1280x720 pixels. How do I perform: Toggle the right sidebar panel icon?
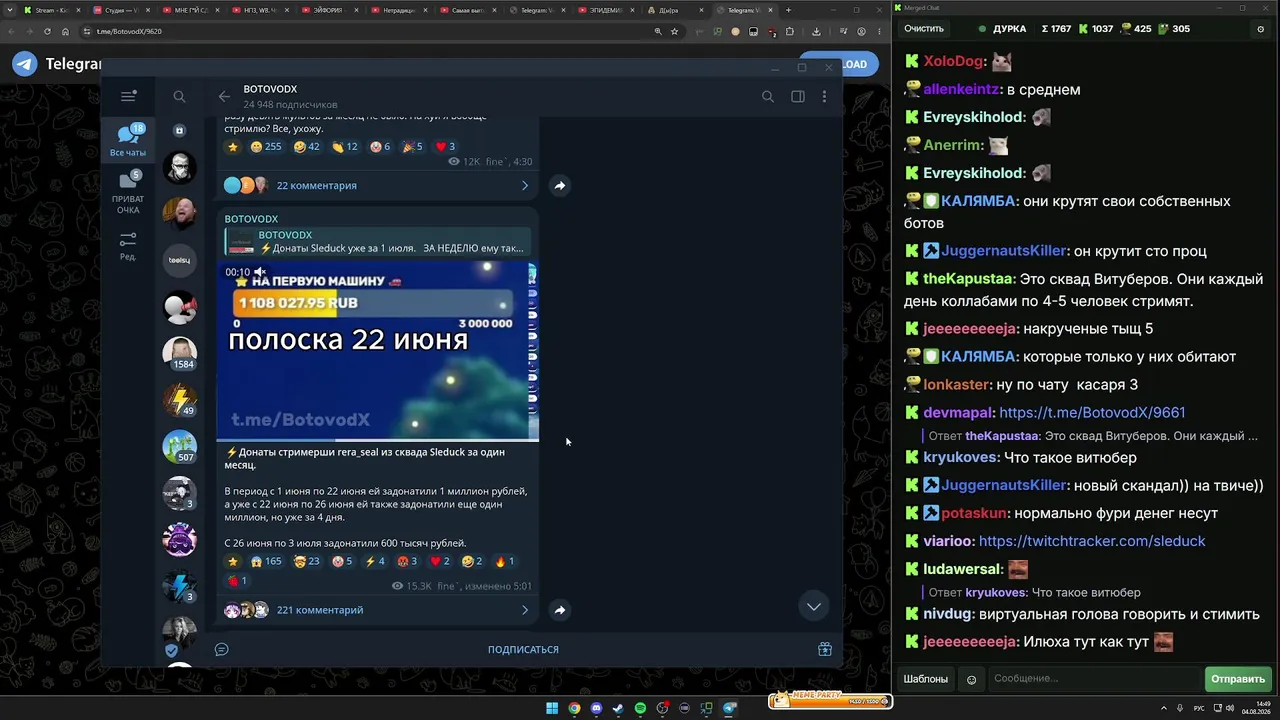click(798, 97)
